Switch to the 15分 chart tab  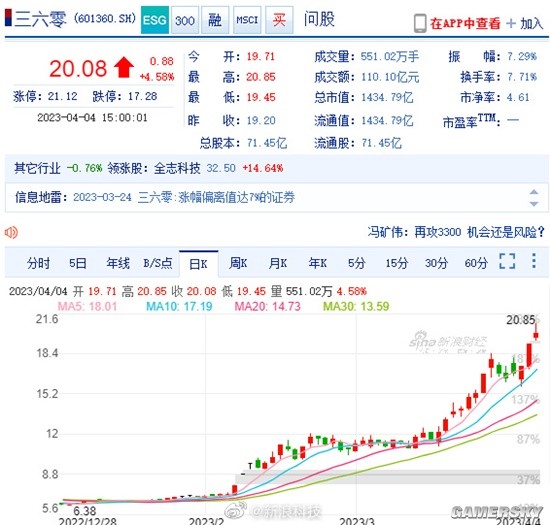(x=397, y=263)
